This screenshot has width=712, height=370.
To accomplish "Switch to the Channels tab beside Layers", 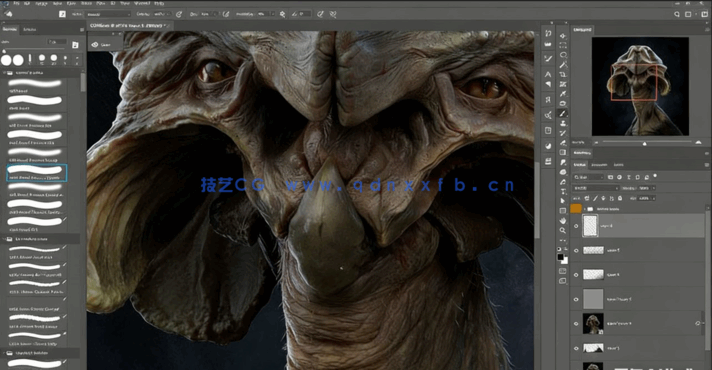I will point(599,165).
